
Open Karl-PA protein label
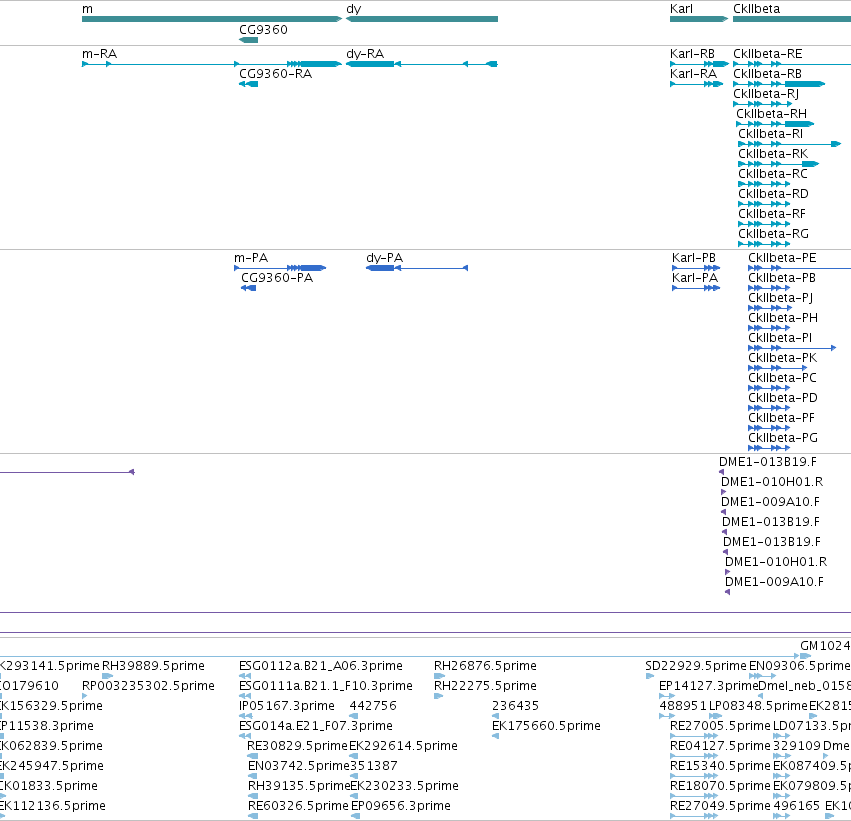[695, 278]
